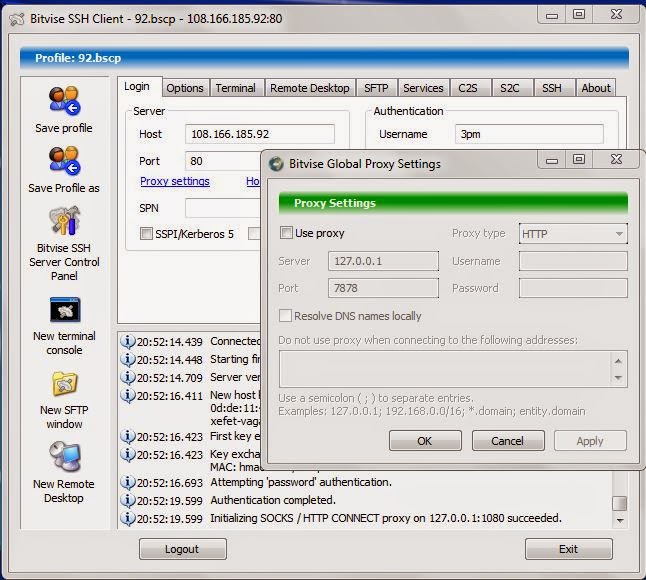646x580 pixels.
Task: Open the Proxy type HTTP dropdown
Action: point(573,234)
